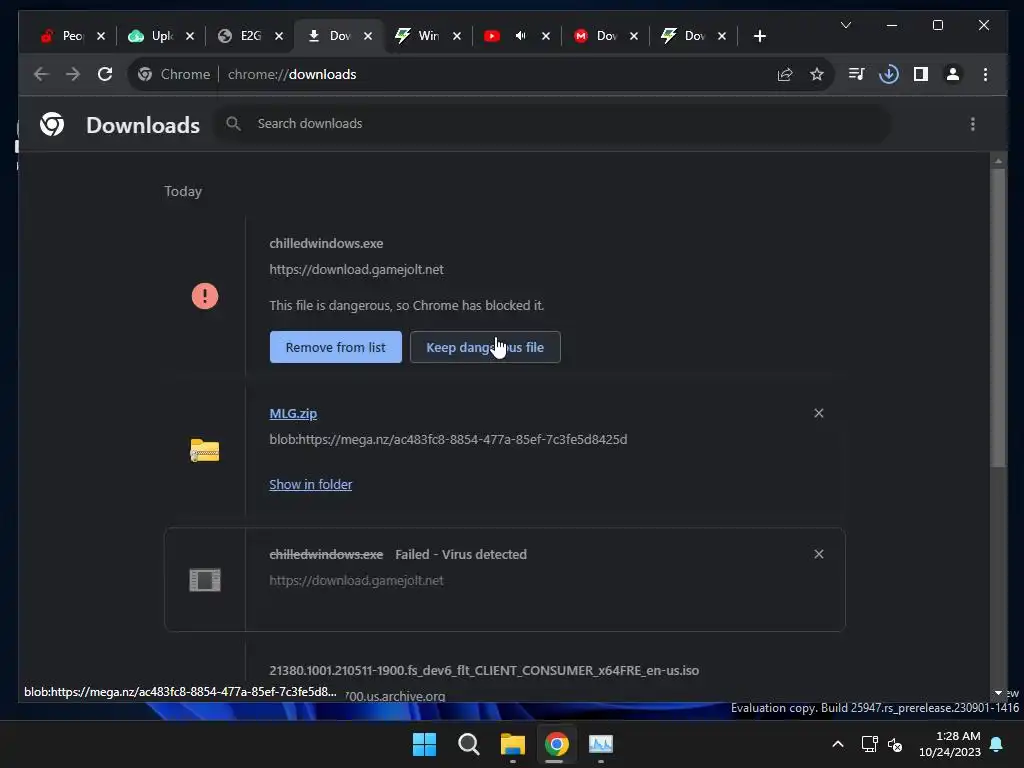
Task: Open the downloads bubble icon in toolbar
Action: pyautogui.click(x=888, y=74)
